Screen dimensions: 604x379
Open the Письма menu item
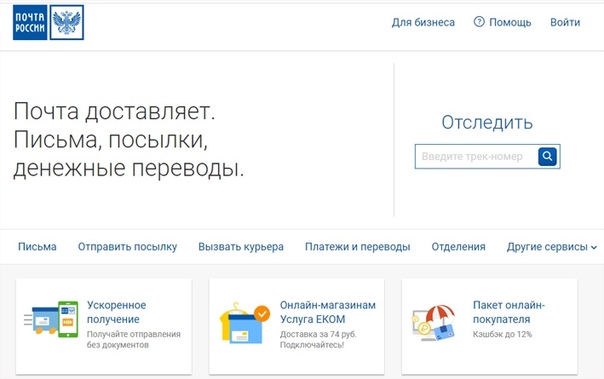click(37, 247)
